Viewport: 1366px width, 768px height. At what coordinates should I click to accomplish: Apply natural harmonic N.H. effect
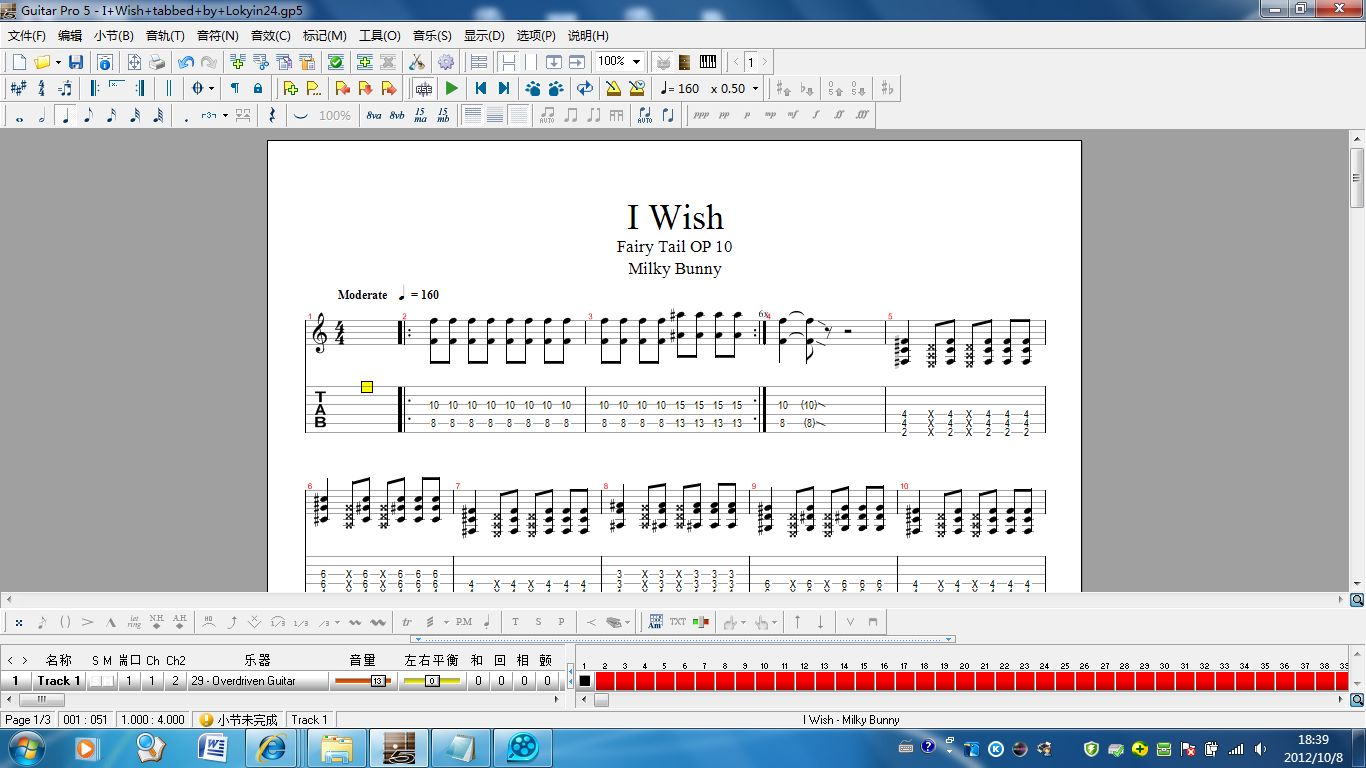(x=157, y=622)
